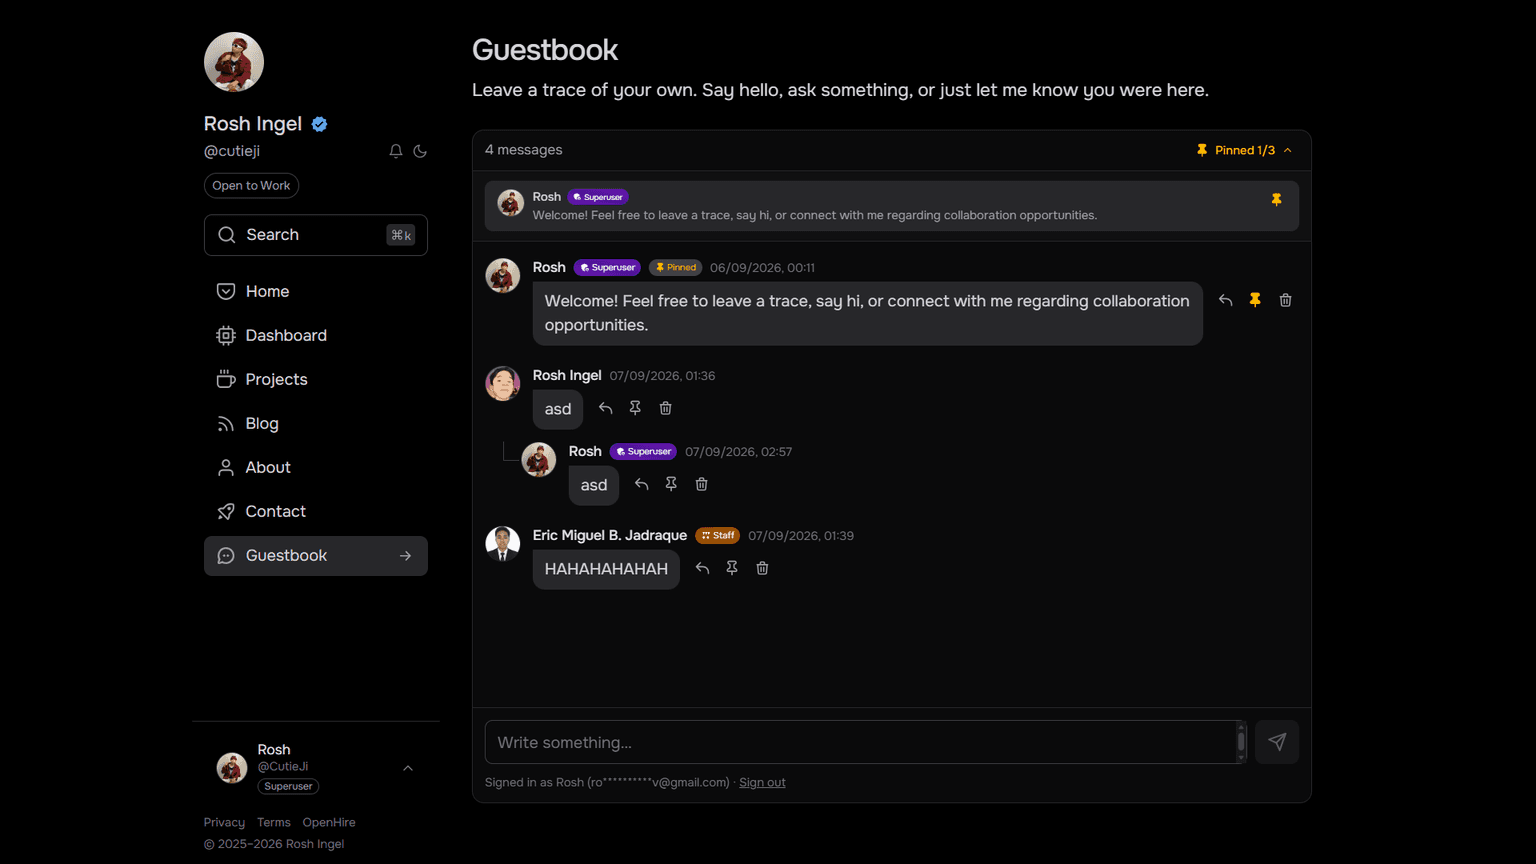Open the notifications bell icon

[396, 151]
